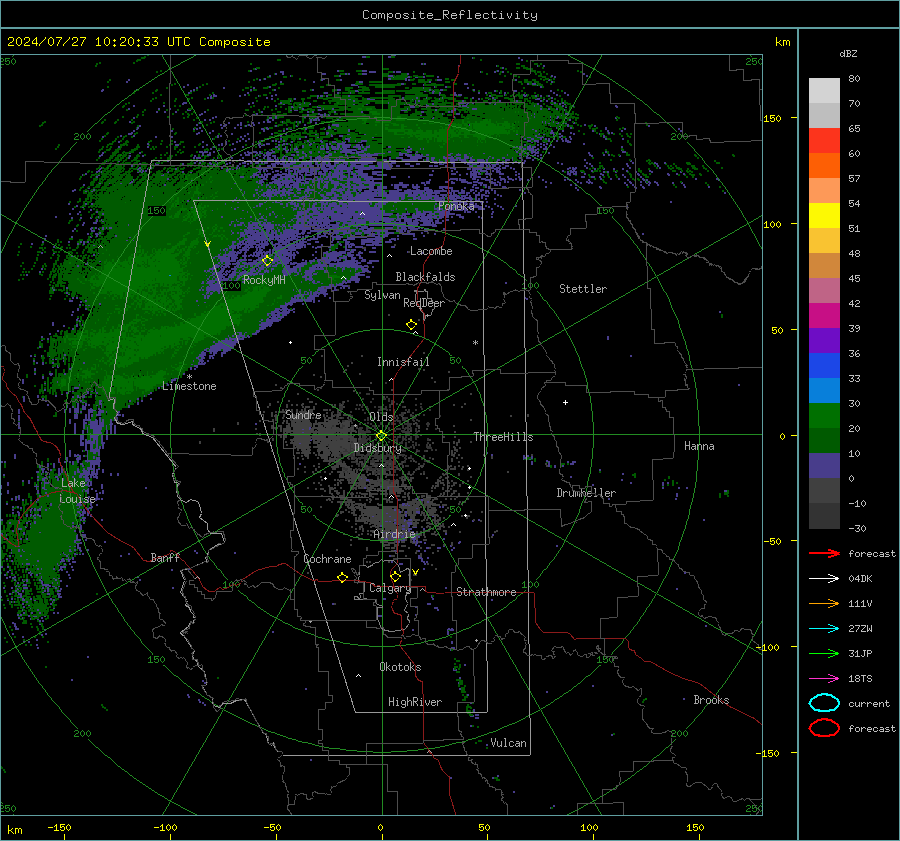
Task: Click the Stettler label
Action: pyautogui.click(x=583, y=289)
